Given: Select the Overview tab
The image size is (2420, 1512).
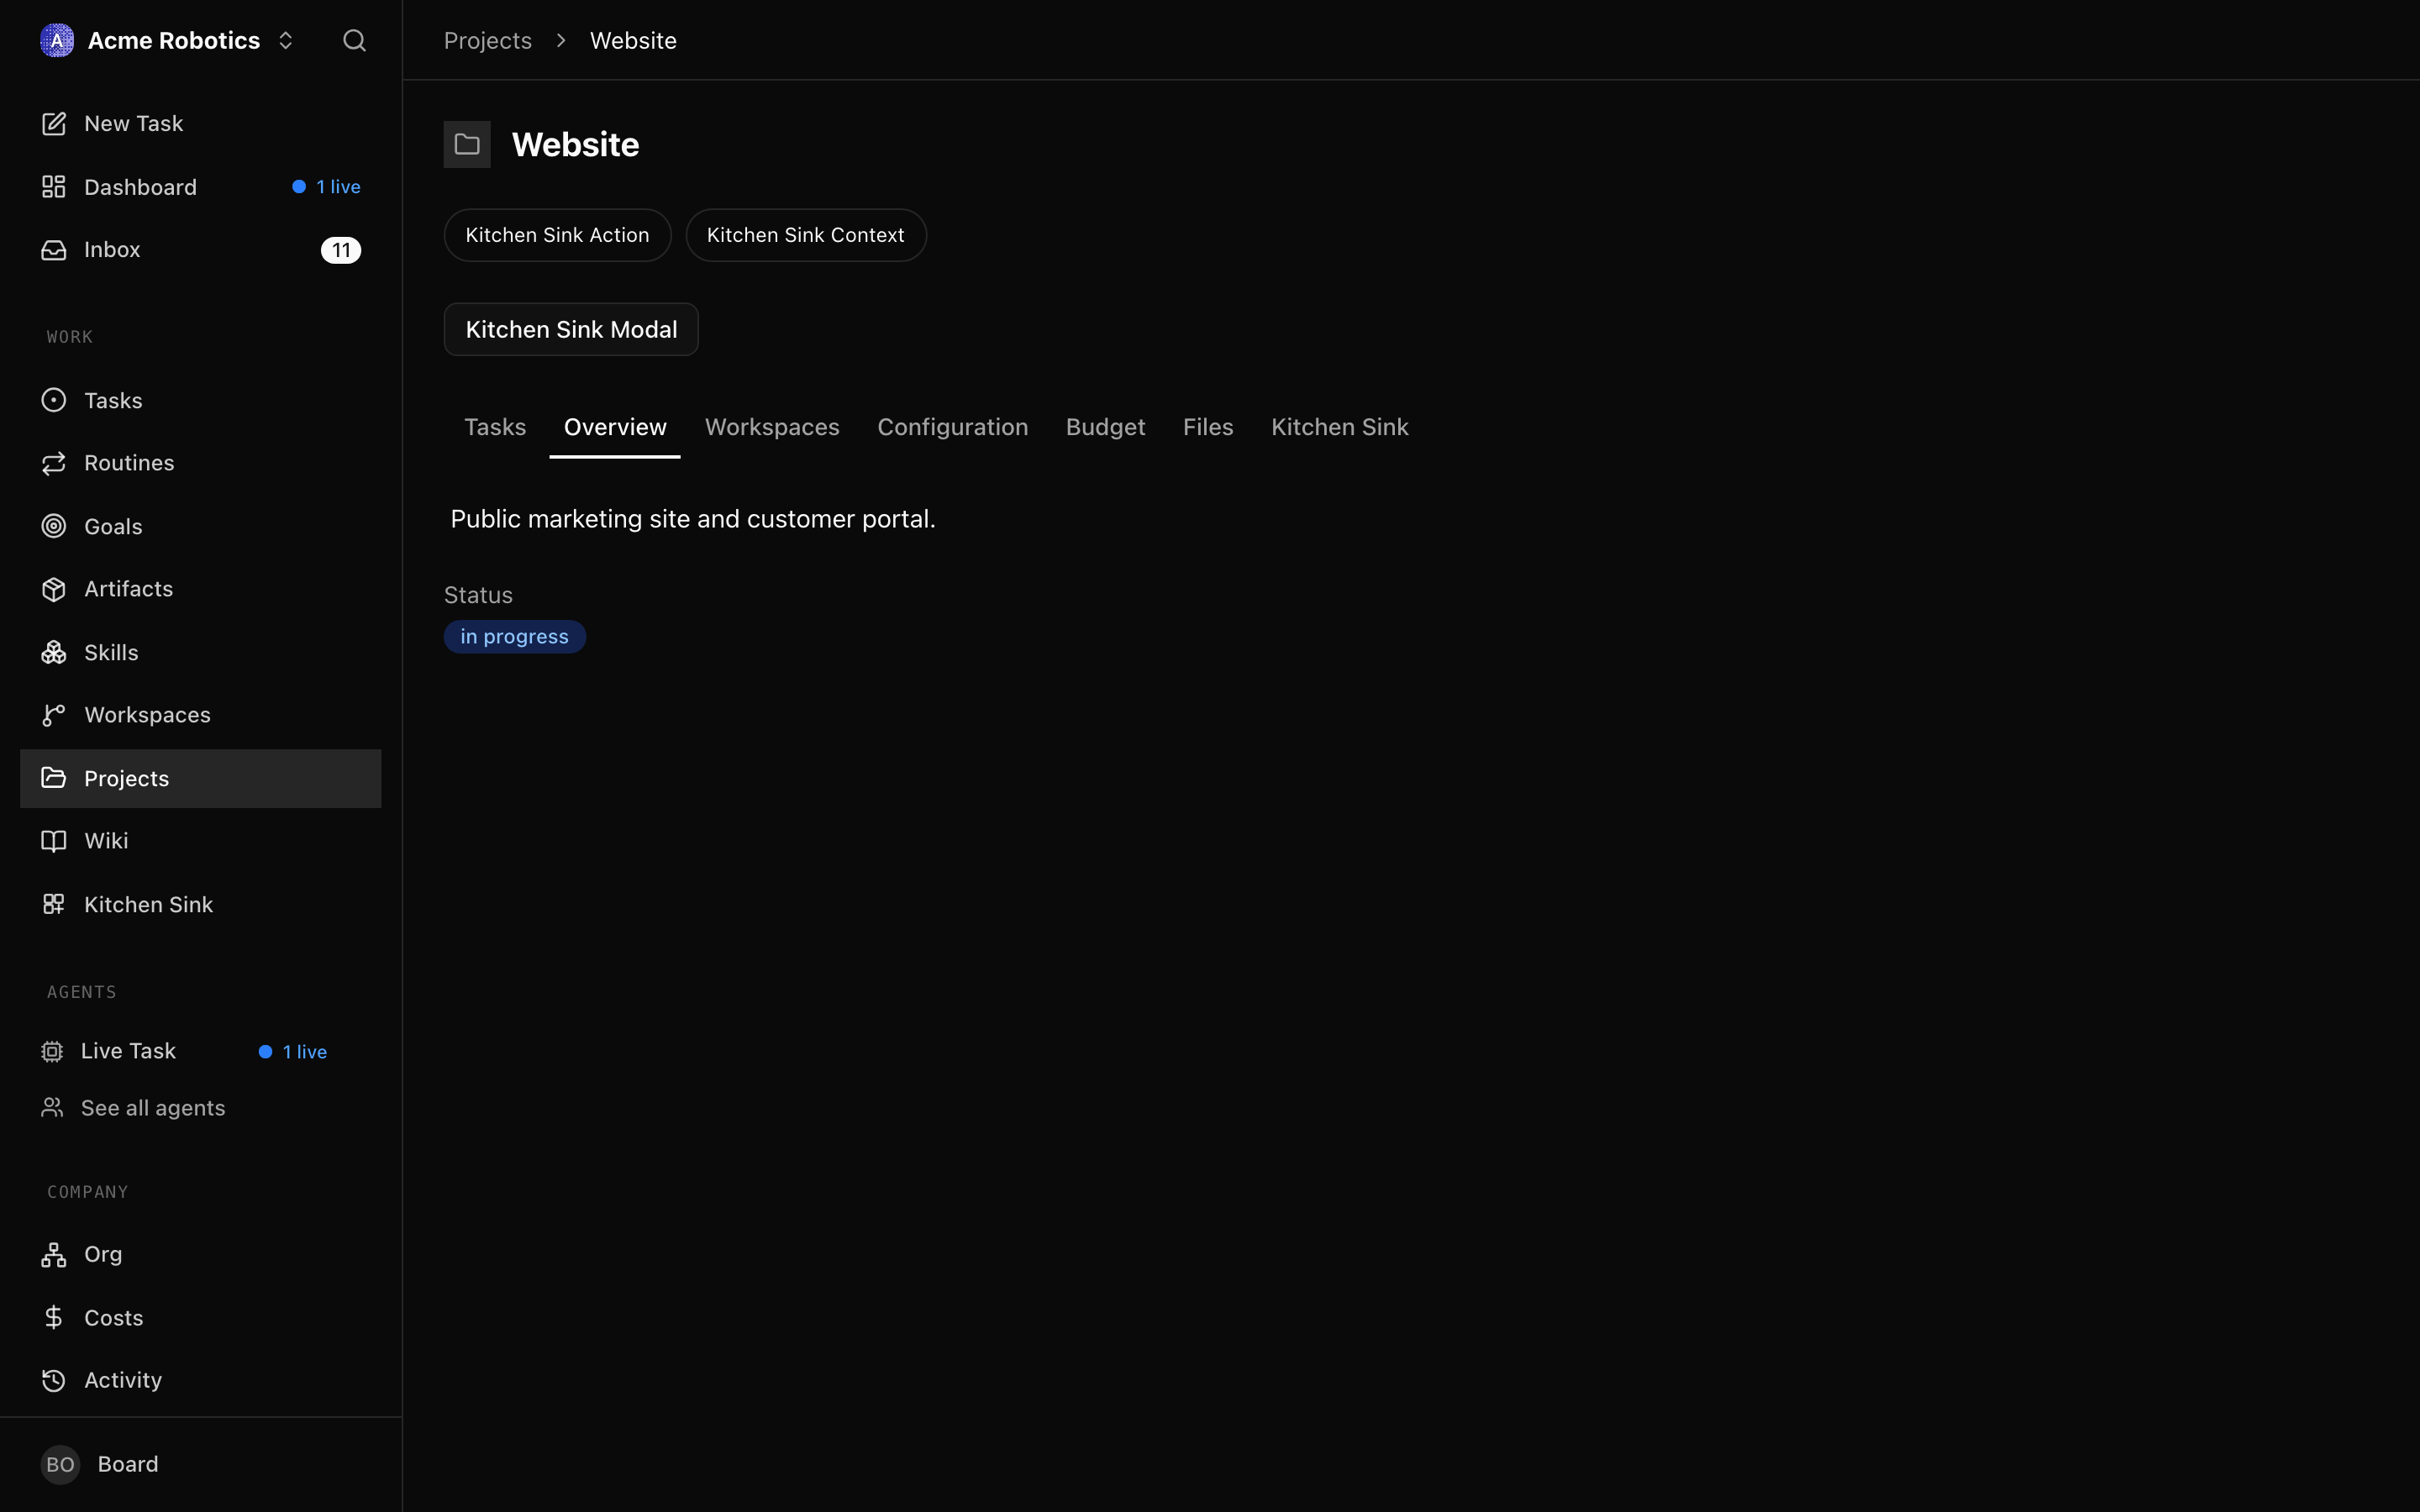Looking at the screenshot, I should [x=615, y=427].
